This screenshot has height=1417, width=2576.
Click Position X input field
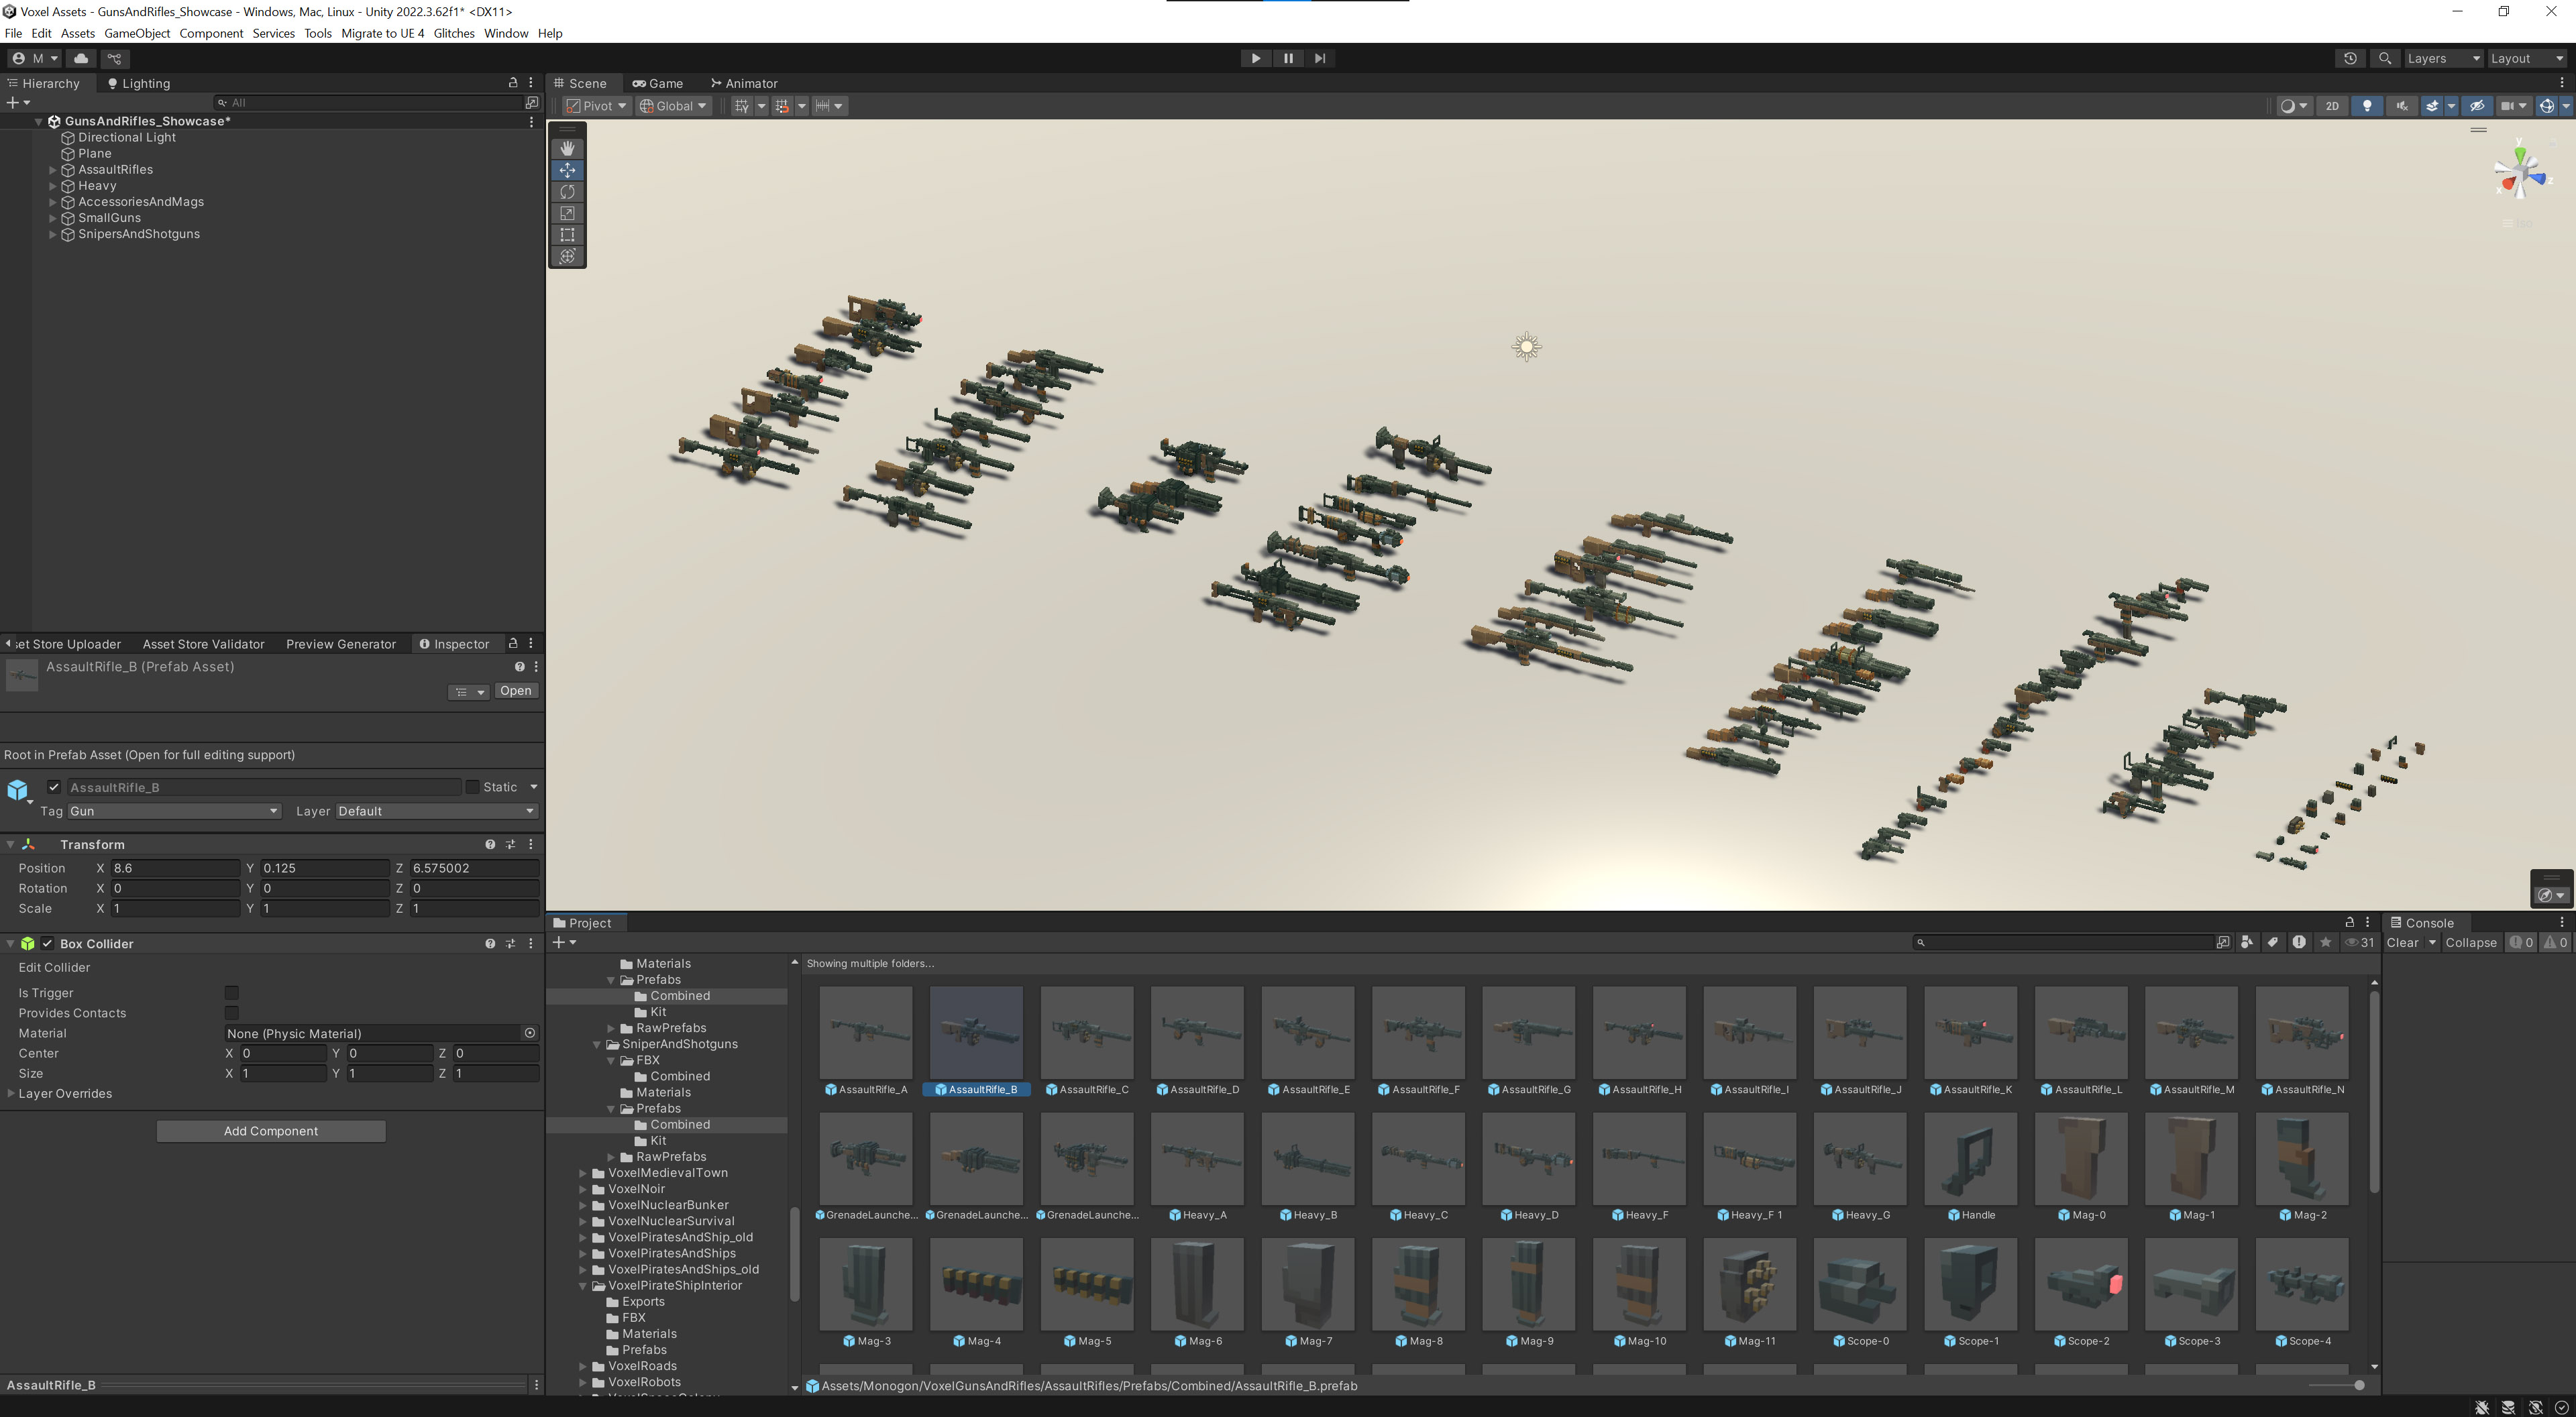[174, 868]
